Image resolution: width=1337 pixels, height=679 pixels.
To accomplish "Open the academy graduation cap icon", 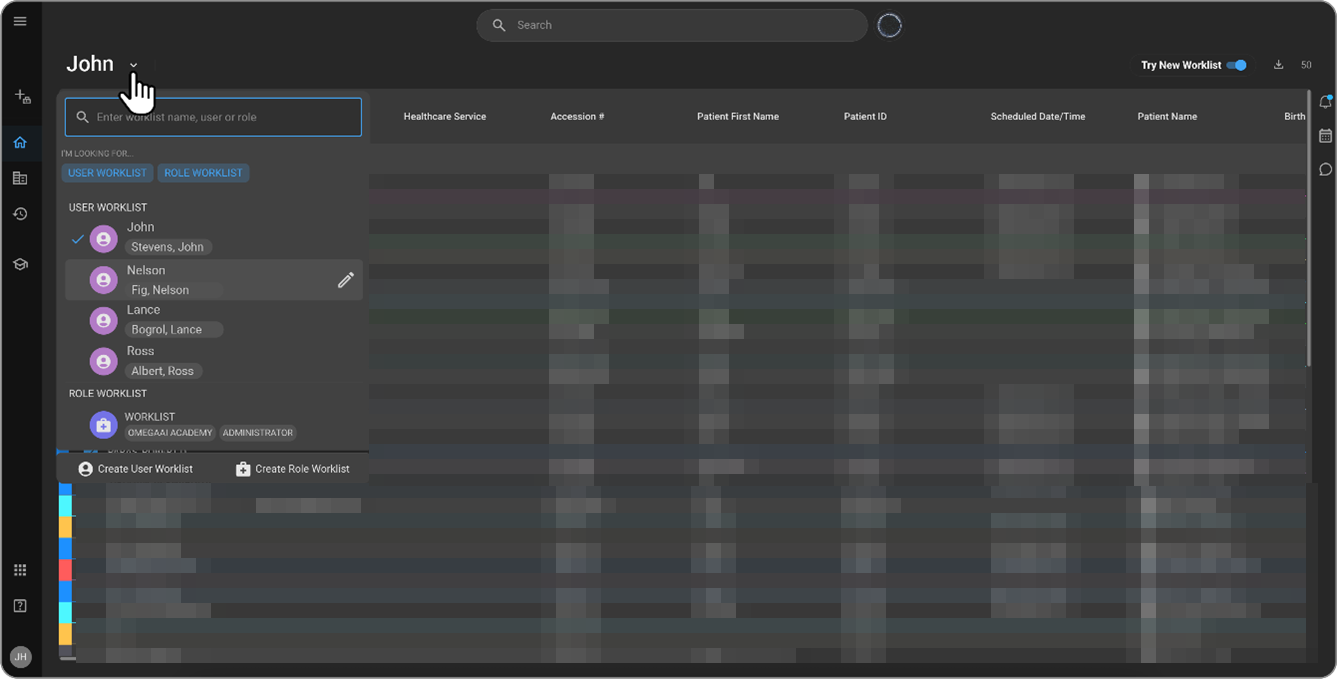I will coord(20,263).
